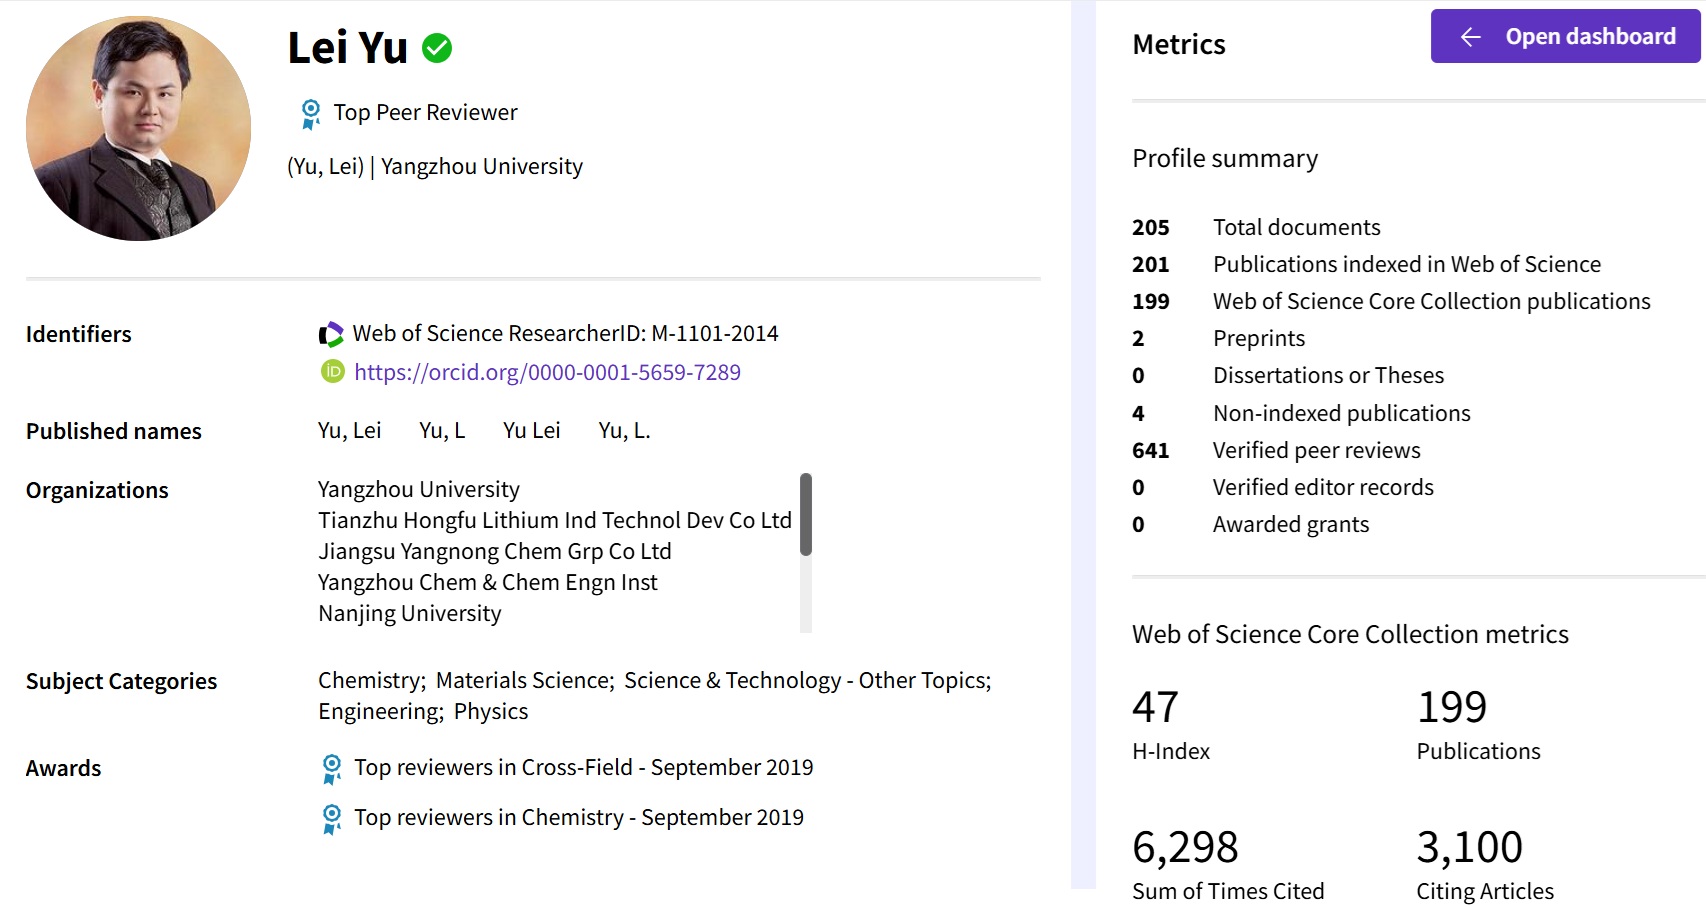Select Yangzhou University in Organizations list
This screenshot has height=908, width=1706.
tap(418, 489)
